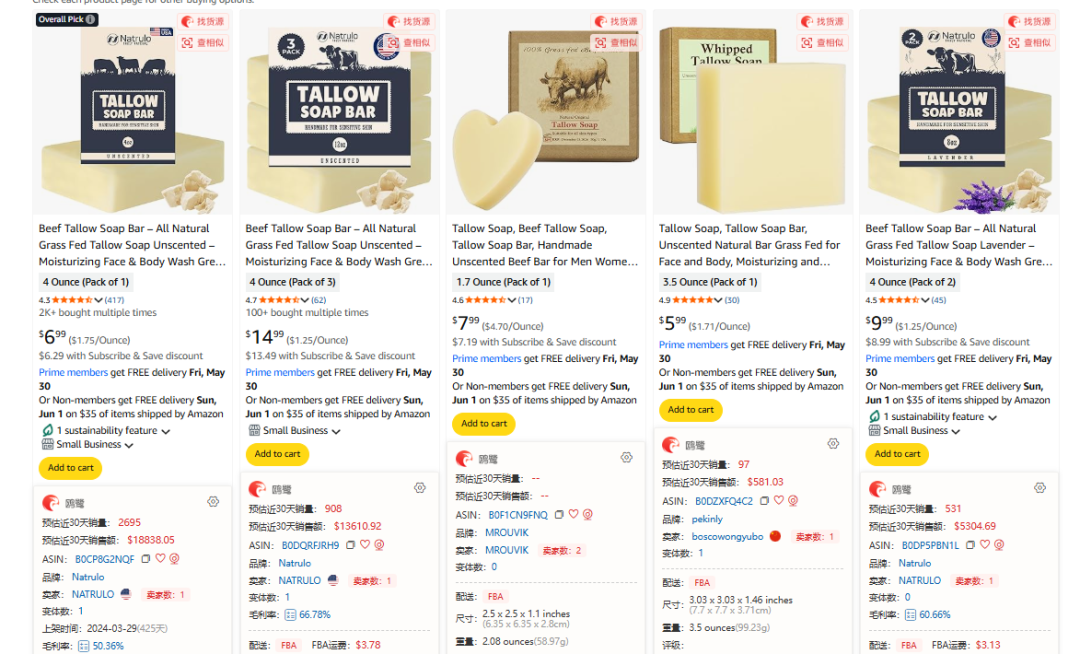The height and width of the screenshot is (654, 1080).
Task: Select the 1.7 Ounce (Pack of 1) option
Action: [503, 282]
